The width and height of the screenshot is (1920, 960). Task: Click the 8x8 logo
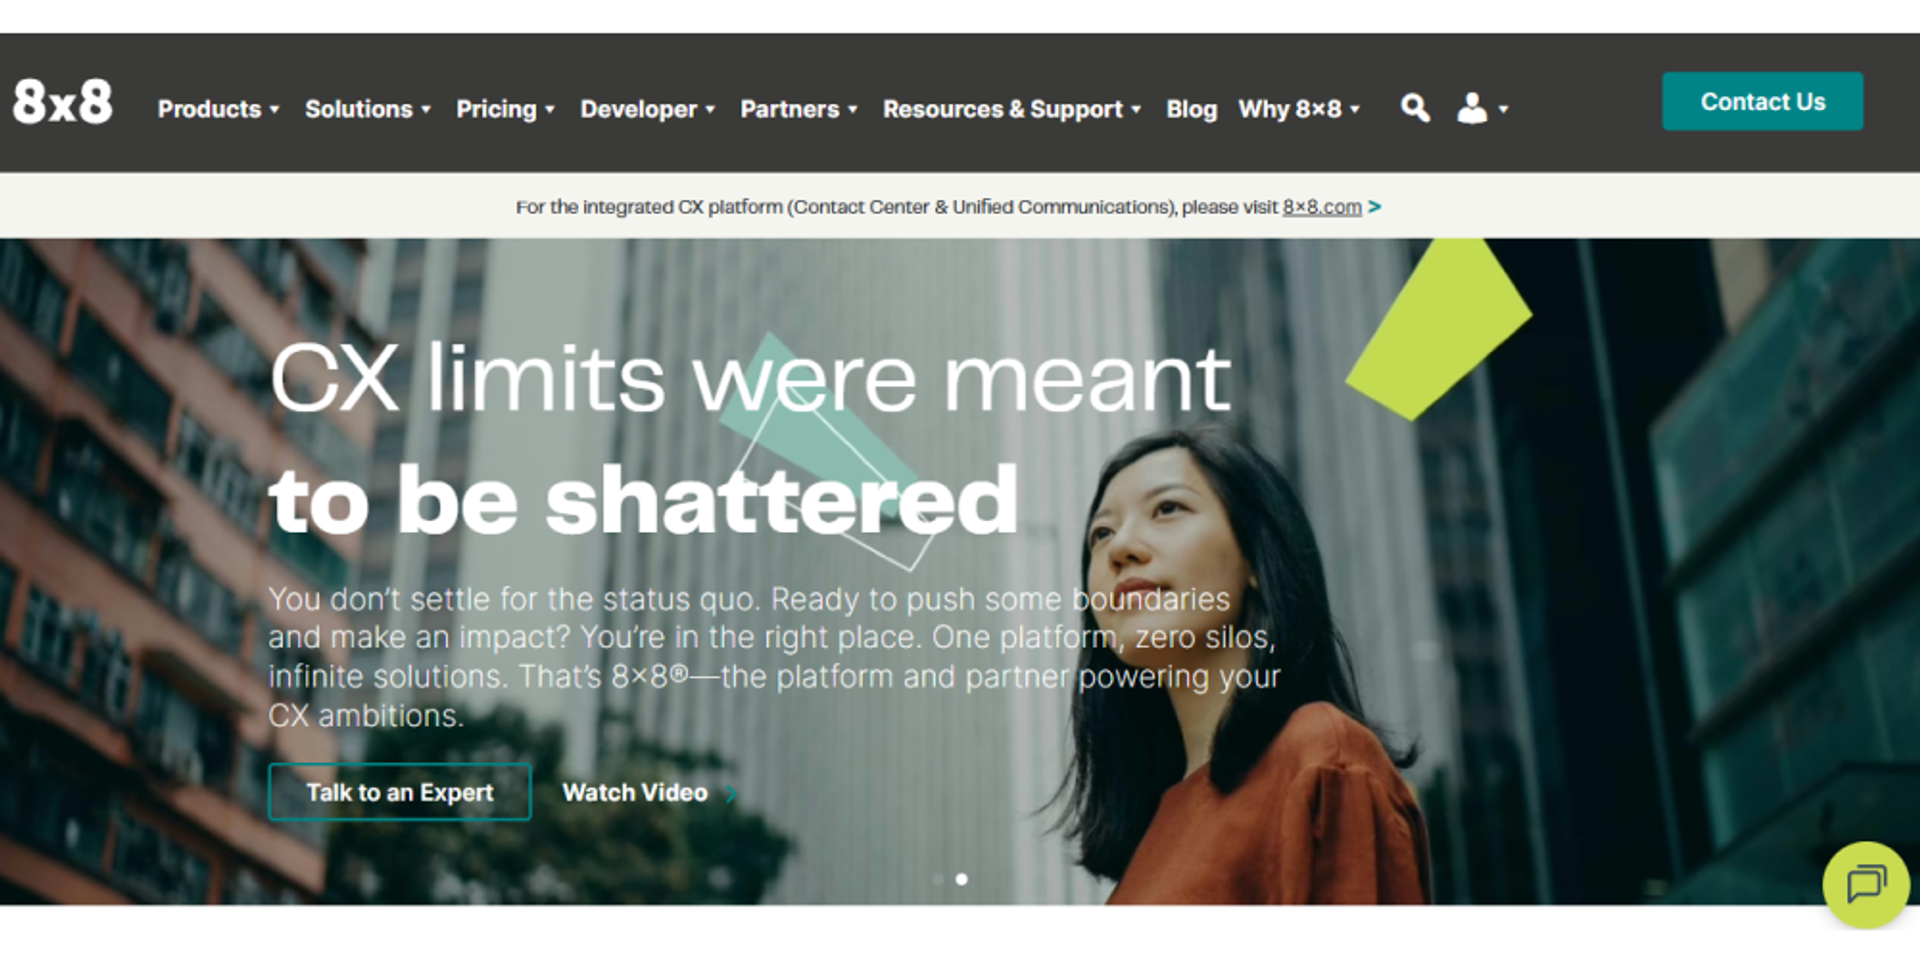point(63,102)
